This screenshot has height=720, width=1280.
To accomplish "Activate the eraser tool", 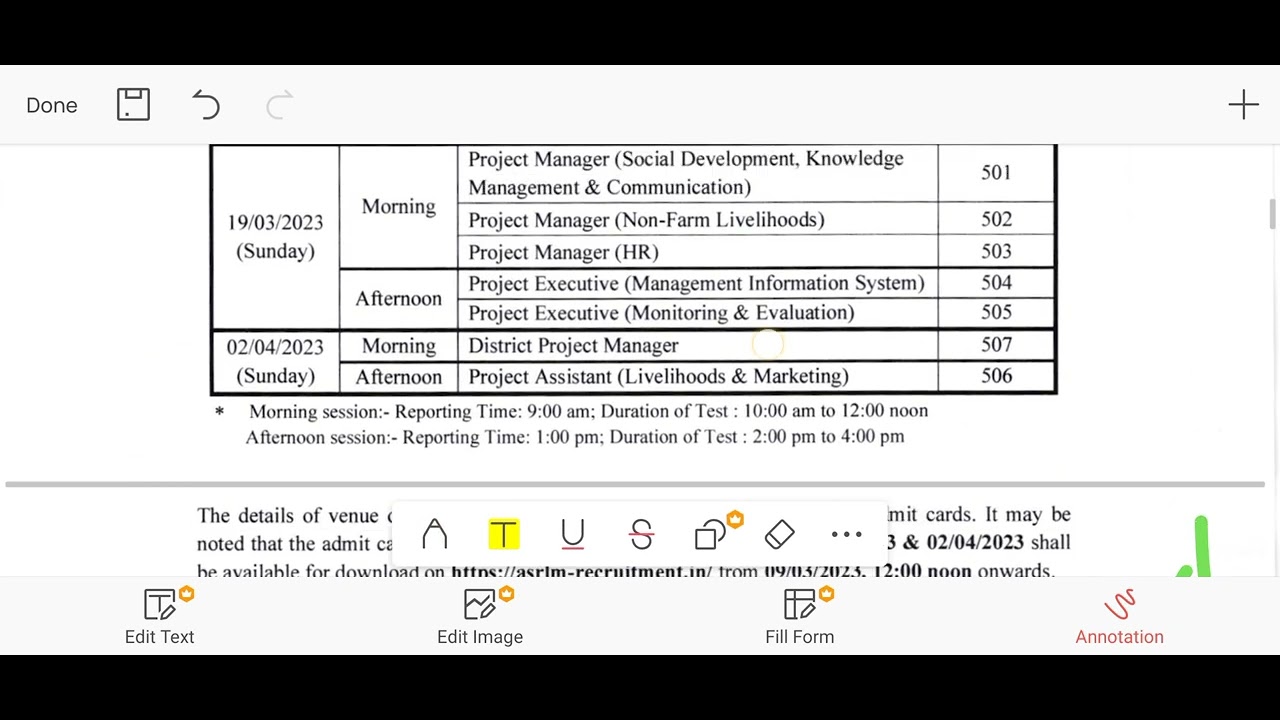I will [x=779, y=535].
